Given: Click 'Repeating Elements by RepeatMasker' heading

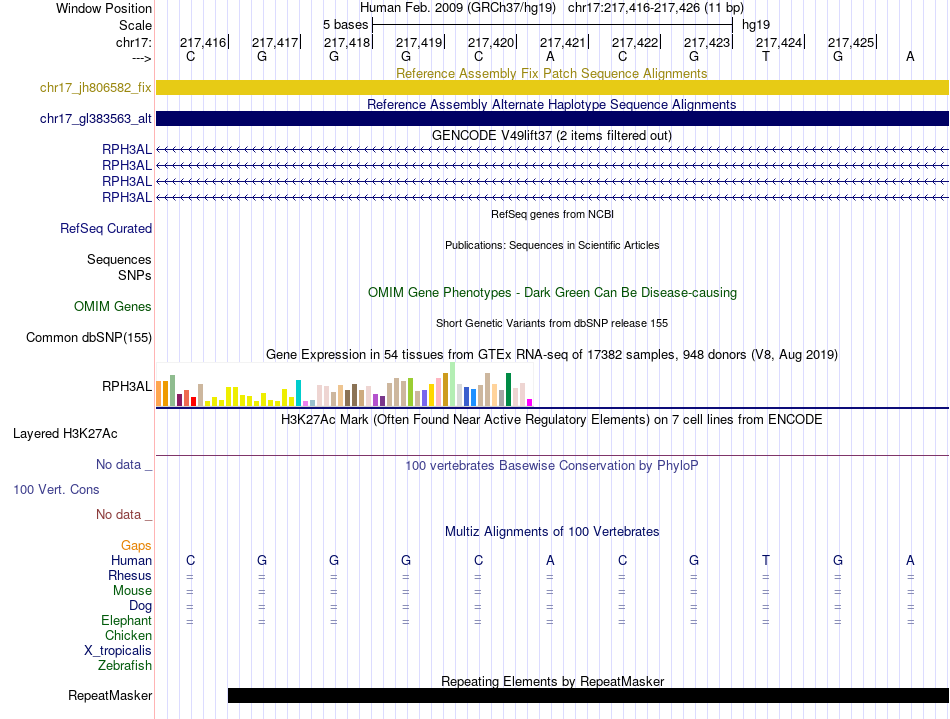Looking at the screenshot, I should point(553,681).
